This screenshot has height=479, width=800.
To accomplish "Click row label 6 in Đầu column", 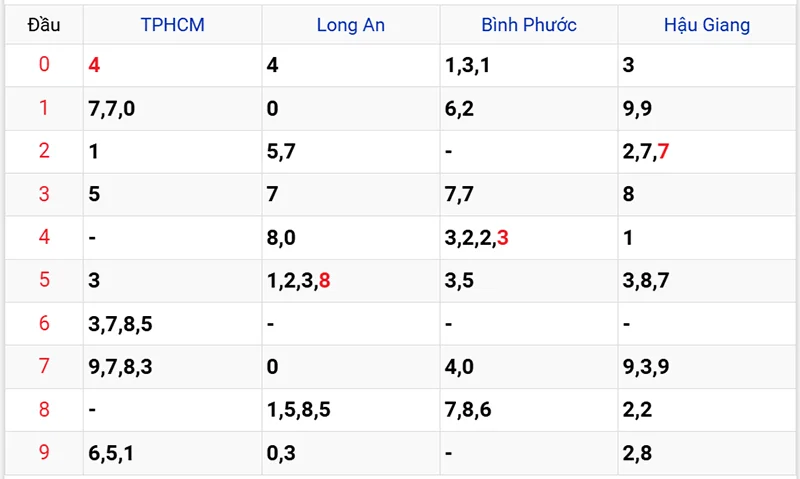I will coord(43,323).
